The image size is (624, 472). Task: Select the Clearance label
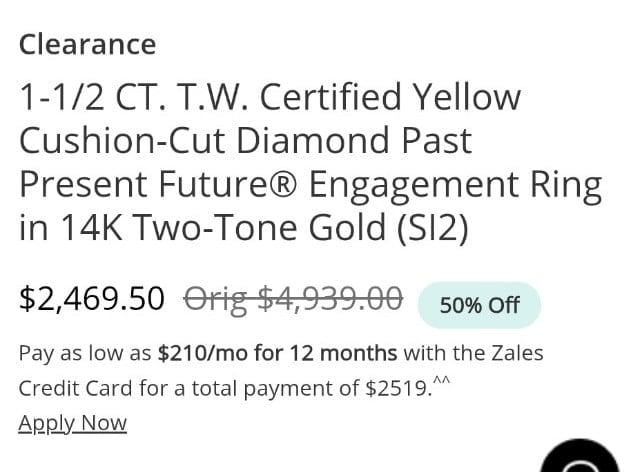[x=87, y=44]
